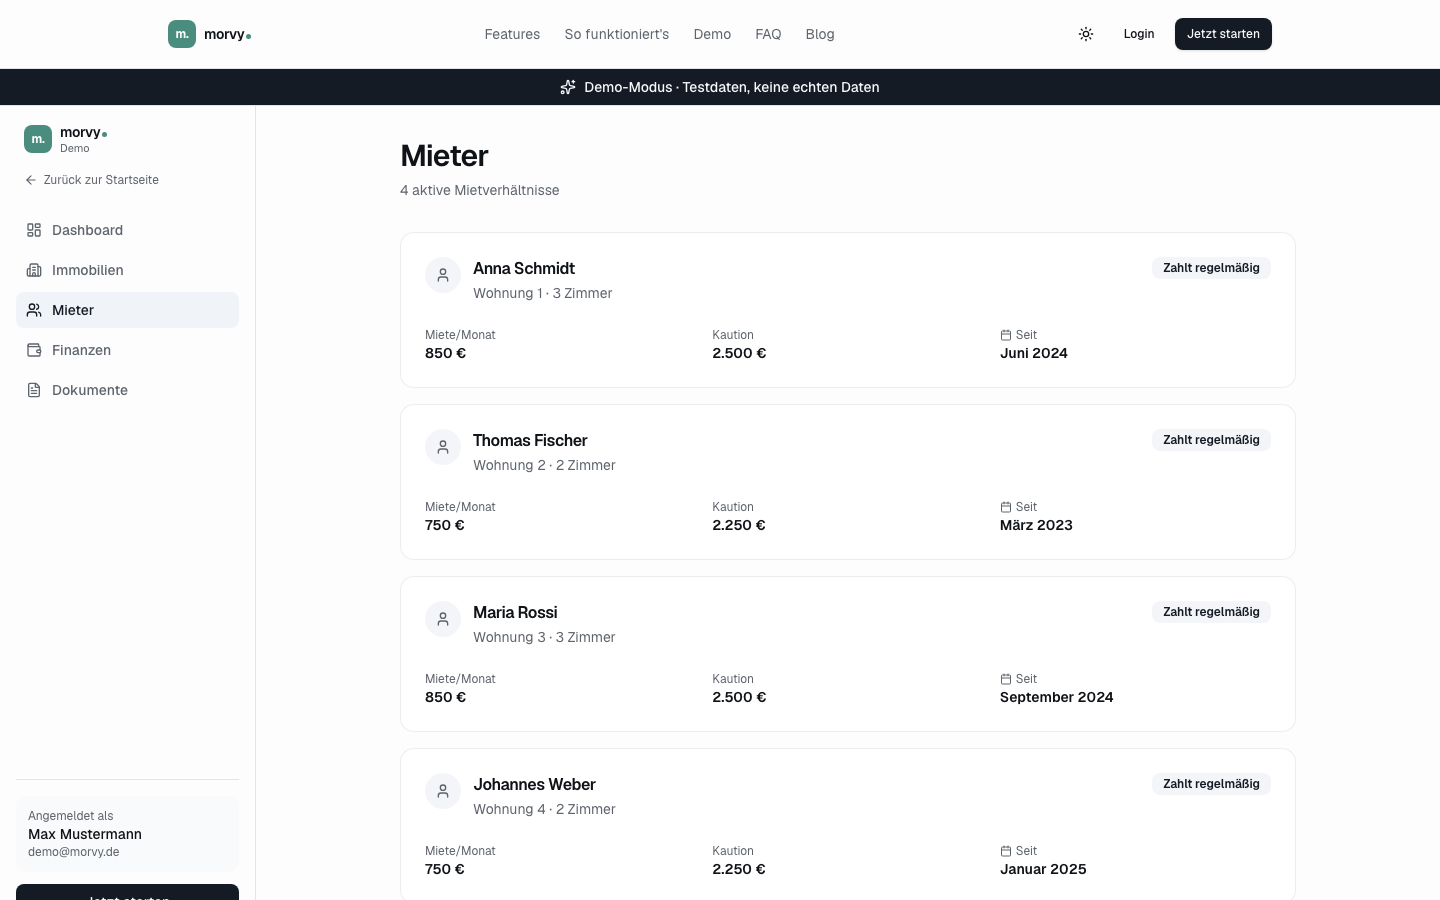Screen dimensions: 1440x900
Task: Click Anna Schmidt's Zahlt regelmäßig badge
Action: click(x=1211, y=268)
